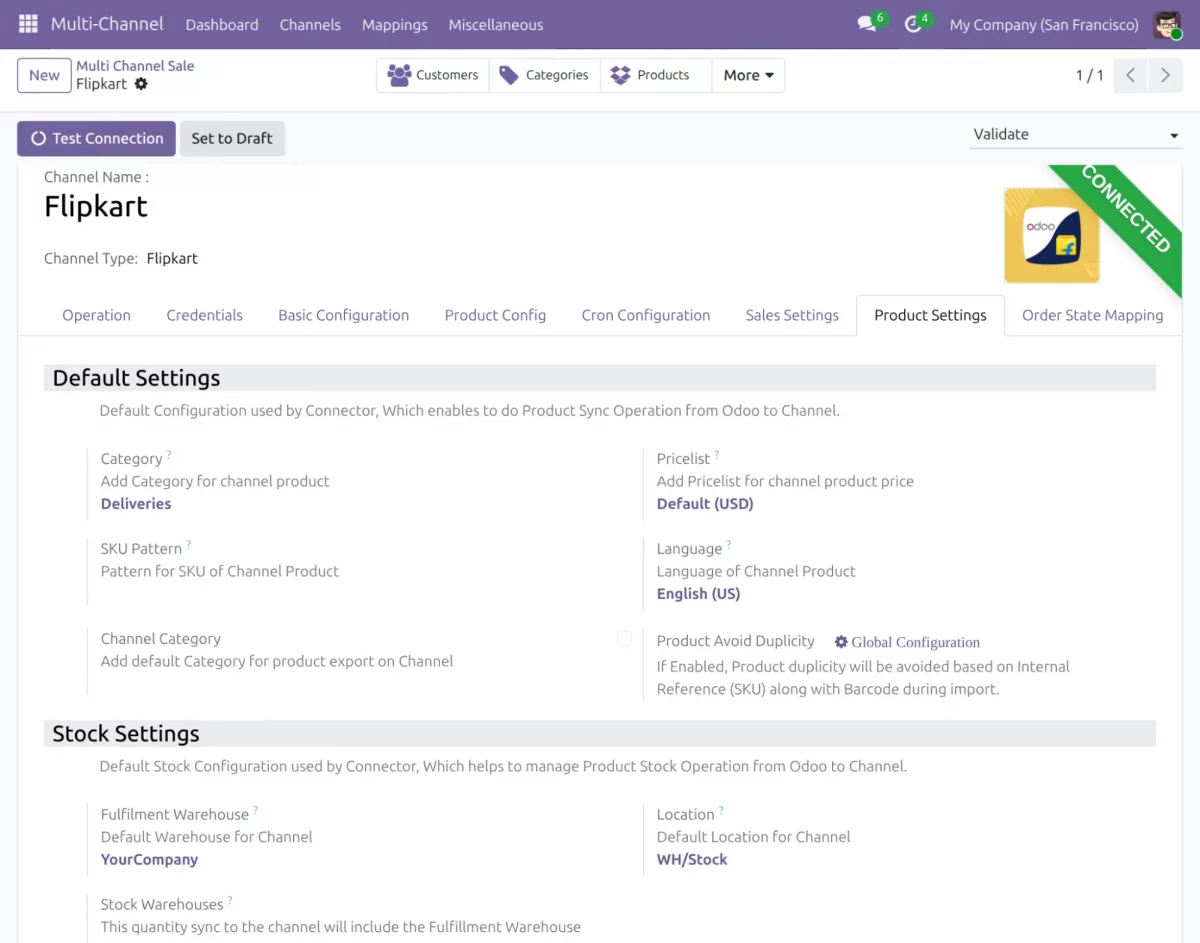The width and height of the screenshot is (1200, 943).
Task: Click the Flipkart channel logo image
Action: pyautogui.click(x=1052, y=235)
